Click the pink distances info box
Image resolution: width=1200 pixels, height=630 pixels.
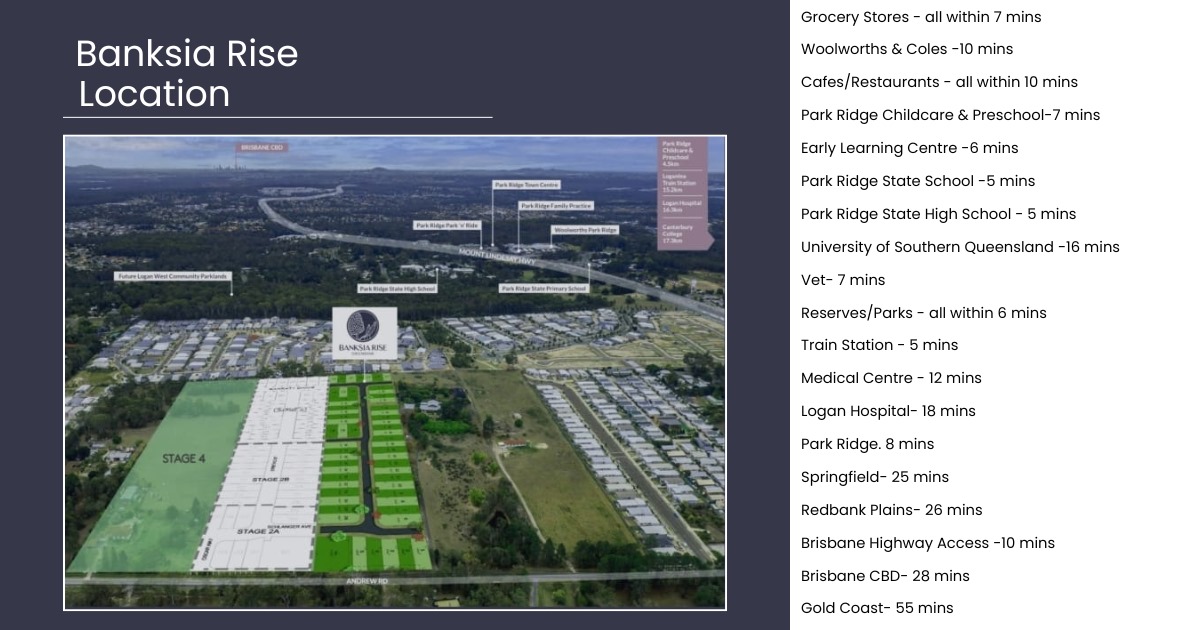click(x=684, y=193)
